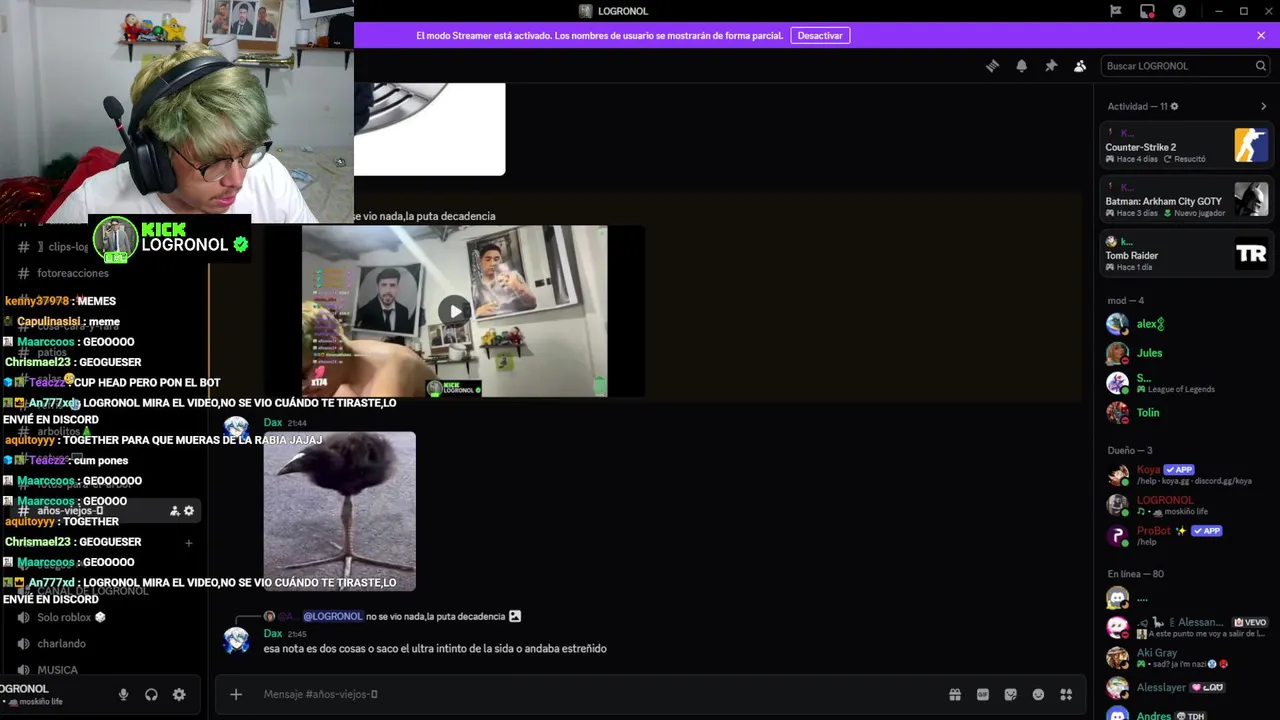
Task: Play the embedded video in chat
Action: coord(455,311)
